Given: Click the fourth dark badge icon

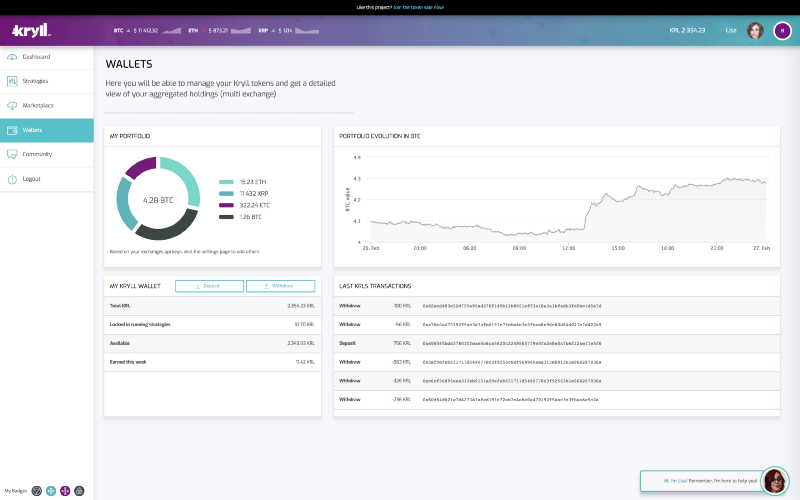Looking at the screenshot, I should pyautogui.click(x=79, y=491).
